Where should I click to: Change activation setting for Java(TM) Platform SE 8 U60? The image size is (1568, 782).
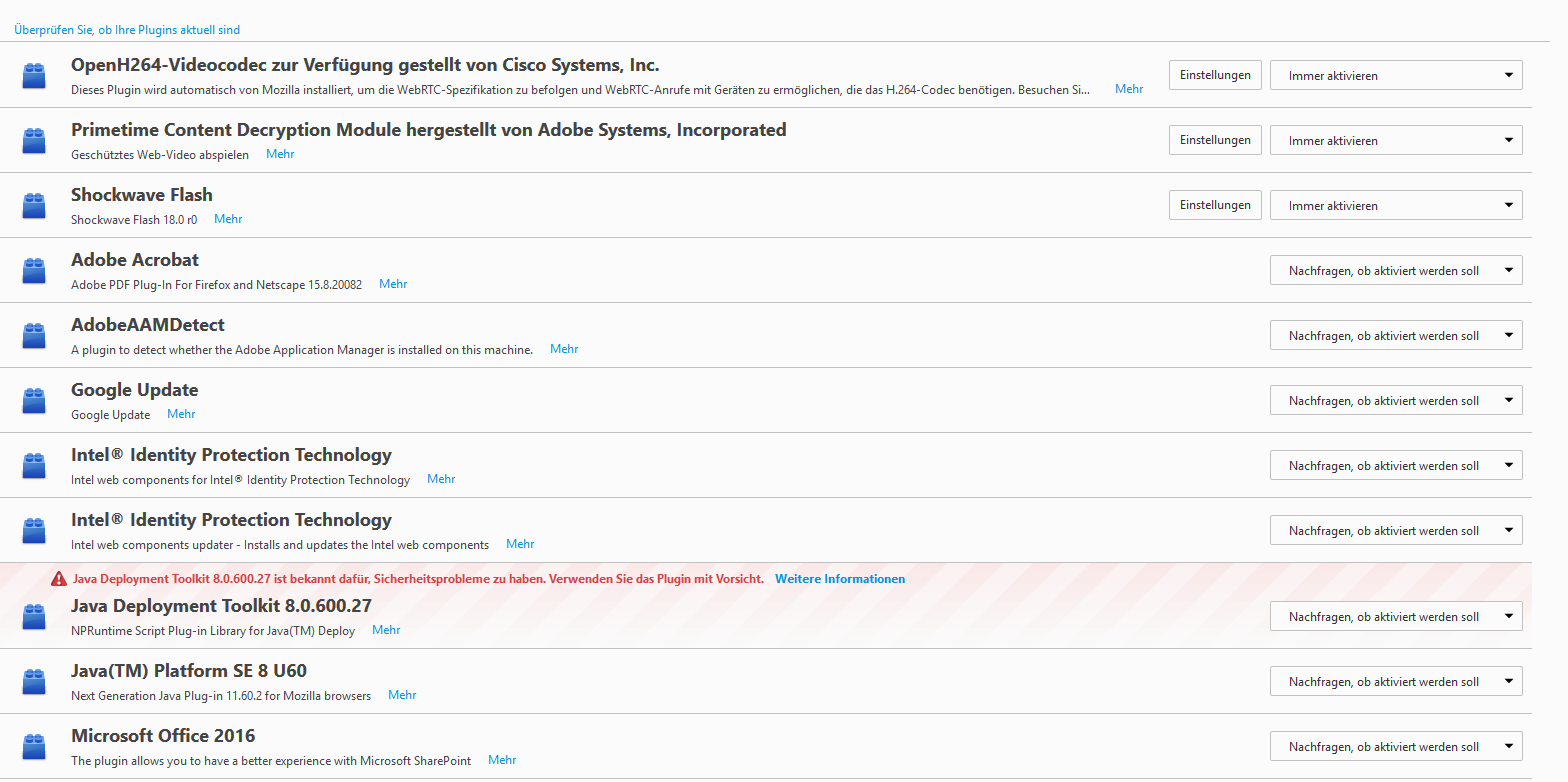[1395, 682]
